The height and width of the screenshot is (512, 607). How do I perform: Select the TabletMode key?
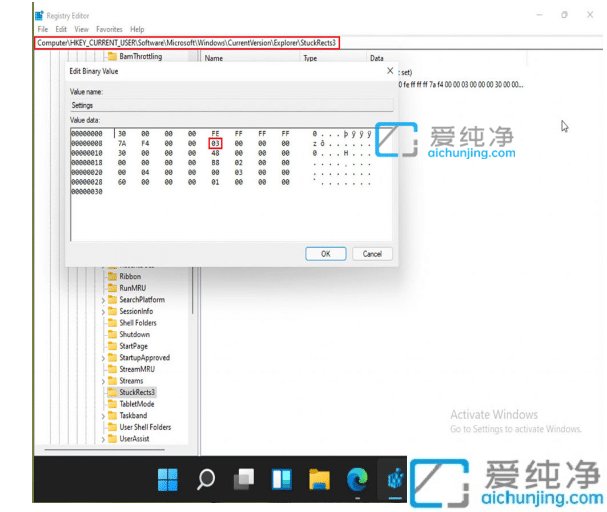[x=137, y=404]
